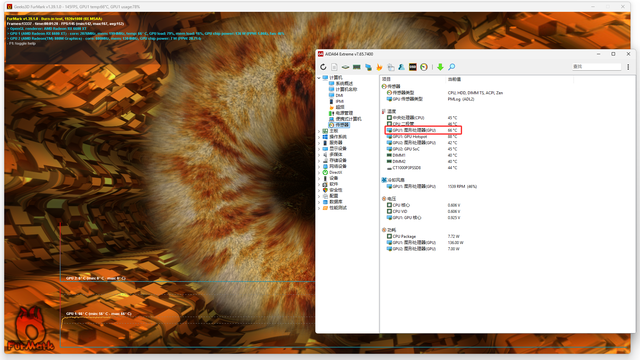This screenshot has width=640, height=360.
Task: Select the GPU1 fan 1539 RPM row
Action: (432, 187)
